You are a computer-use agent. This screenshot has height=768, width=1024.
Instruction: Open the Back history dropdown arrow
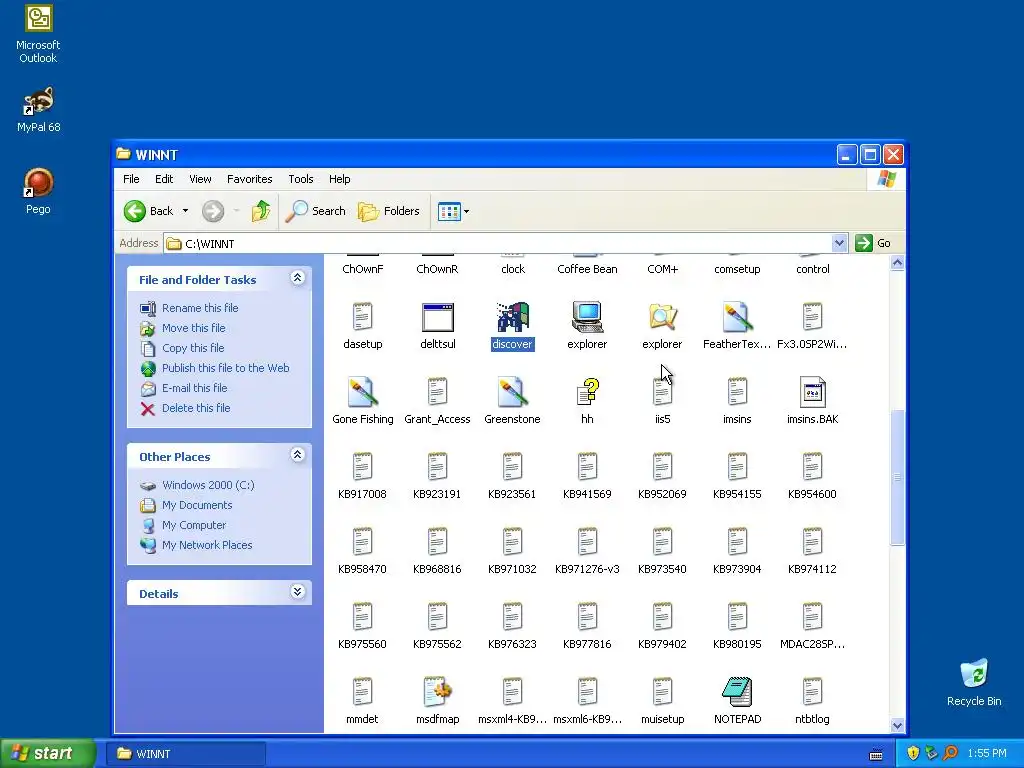[185, 211]
